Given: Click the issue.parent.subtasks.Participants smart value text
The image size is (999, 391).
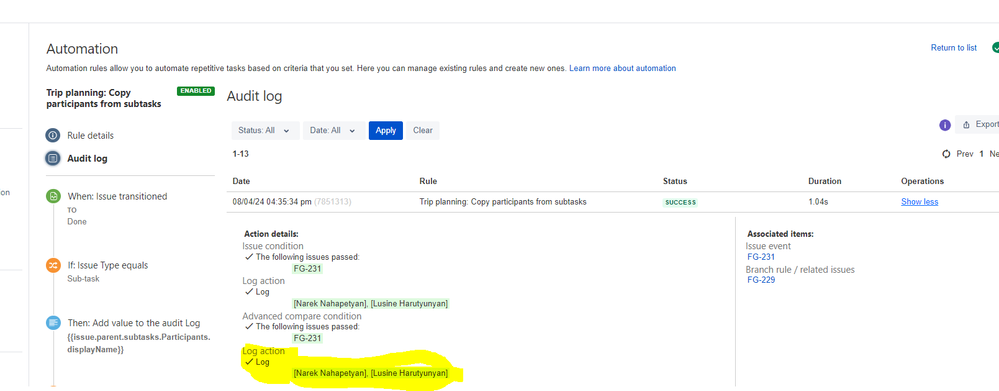Looking at the screenshot, I should (x=138, y=343).
